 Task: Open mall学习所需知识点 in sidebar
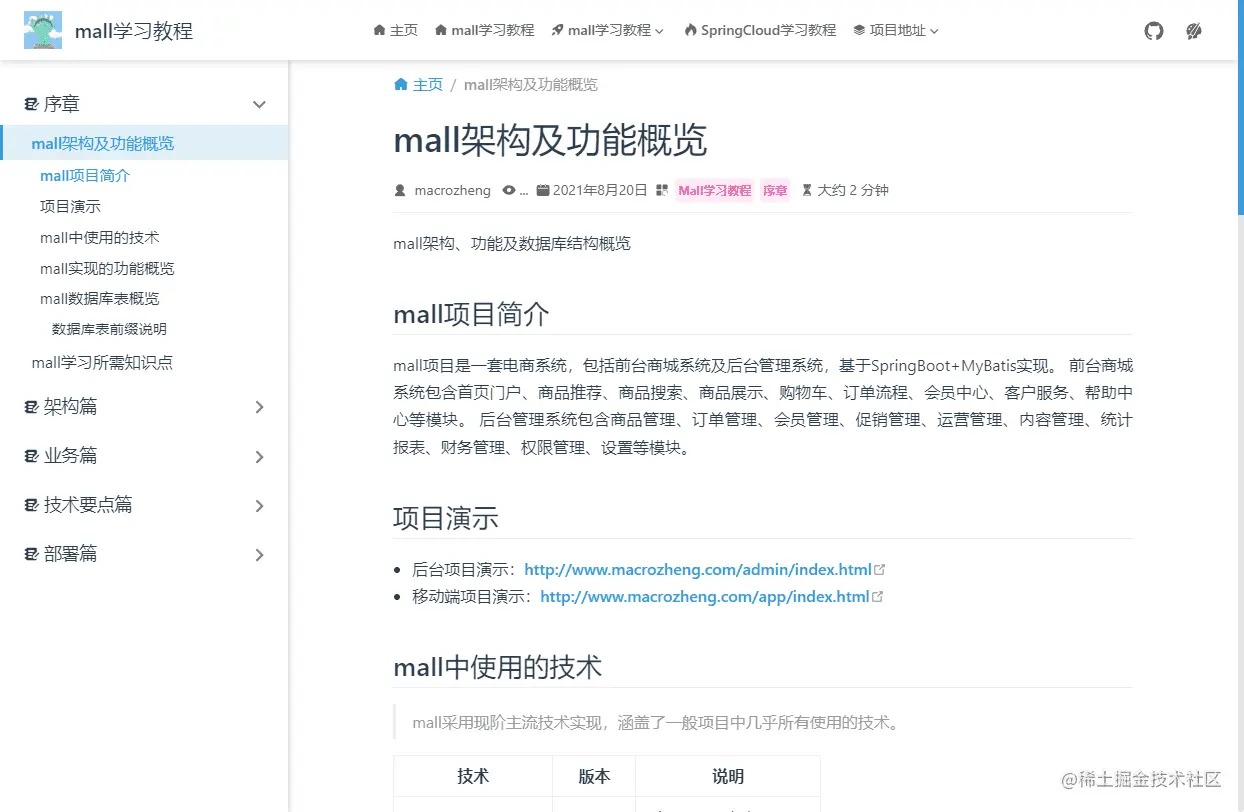[x=102, y=363]
